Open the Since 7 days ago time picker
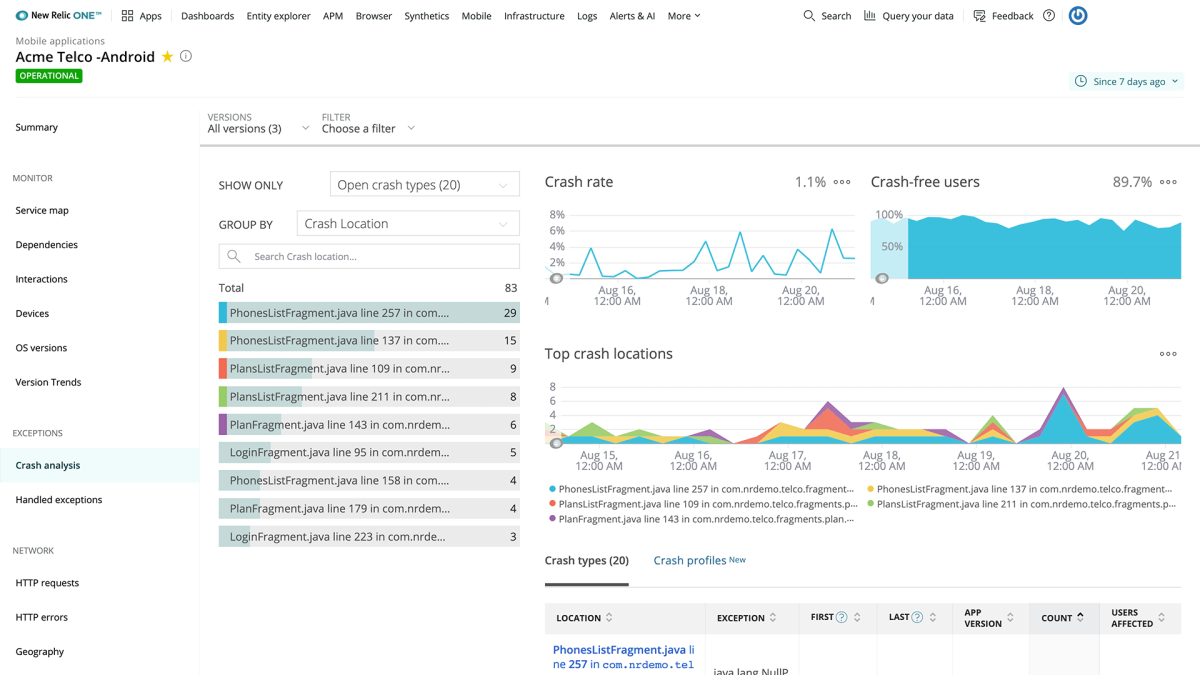This screenshot has width=1200, height=675. (x=1127, y=81)
